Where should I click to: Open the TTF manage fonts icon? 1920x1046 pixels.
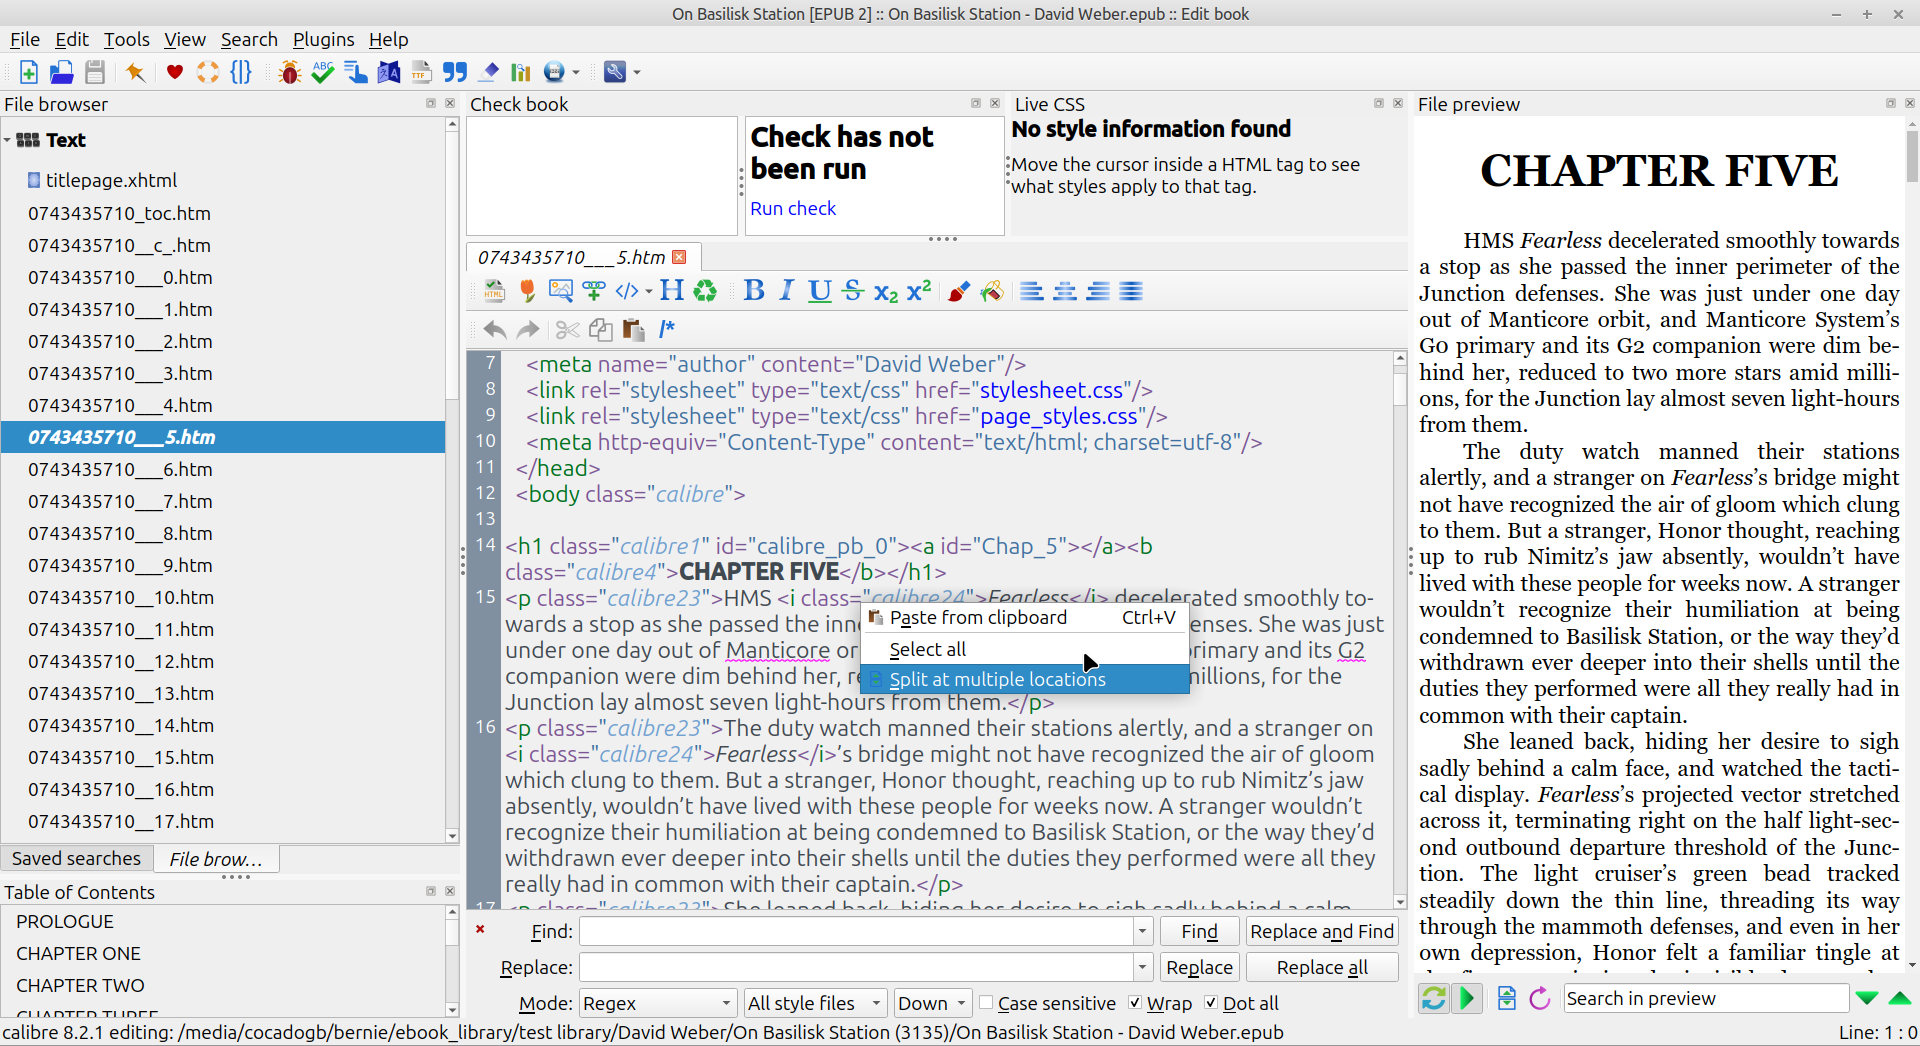coord(422,72)
